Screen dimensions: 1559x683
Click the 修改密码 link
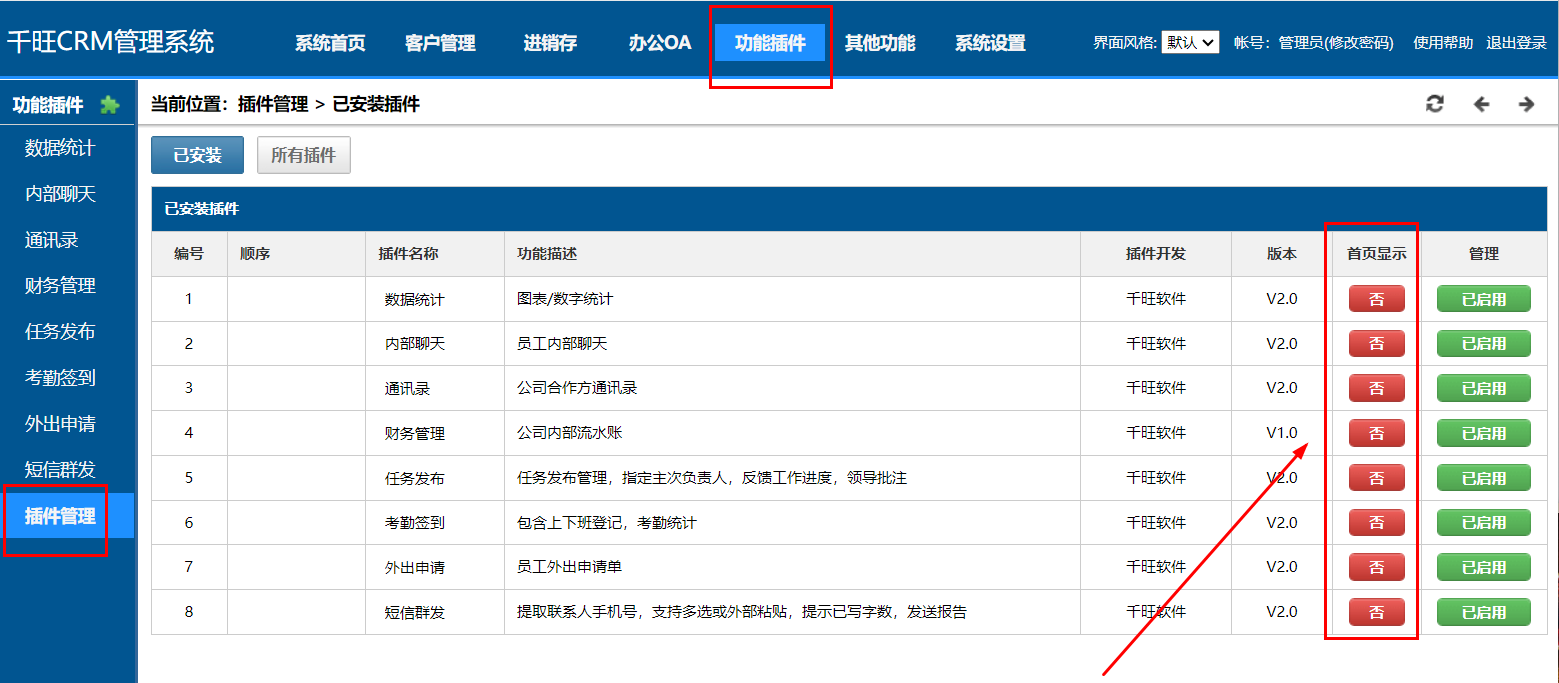point(1358,43)
